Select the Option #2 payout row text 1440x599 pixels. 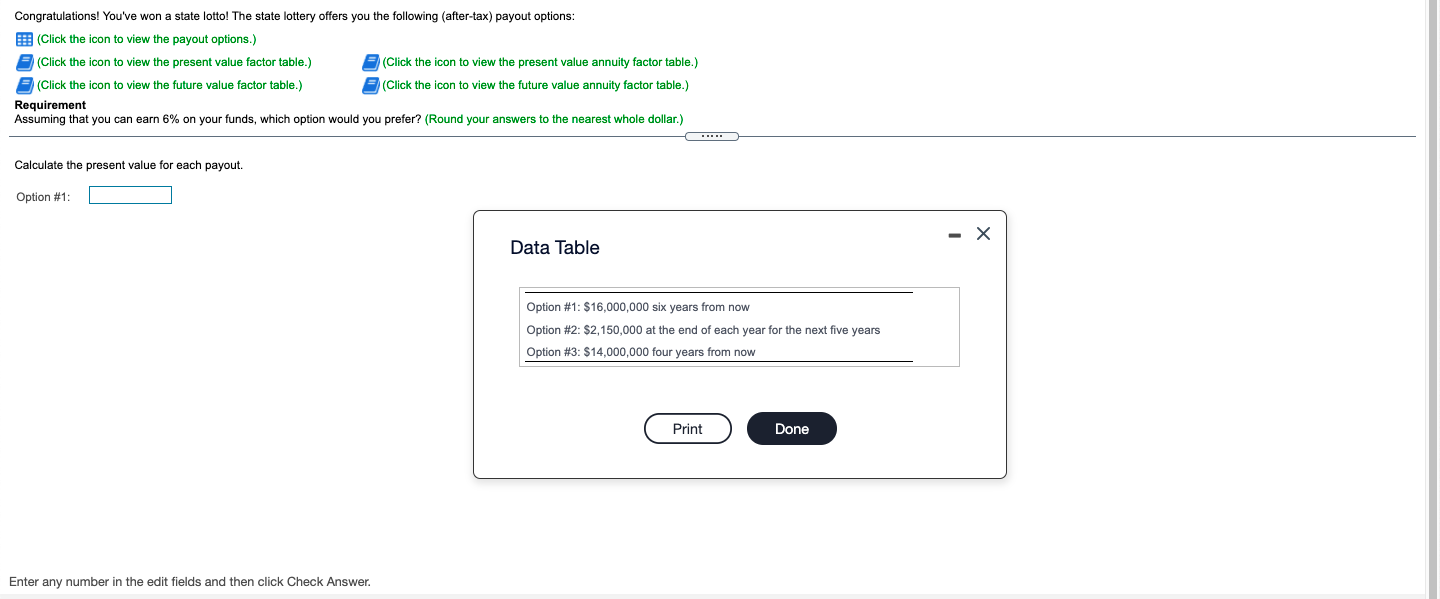(704, 329)
